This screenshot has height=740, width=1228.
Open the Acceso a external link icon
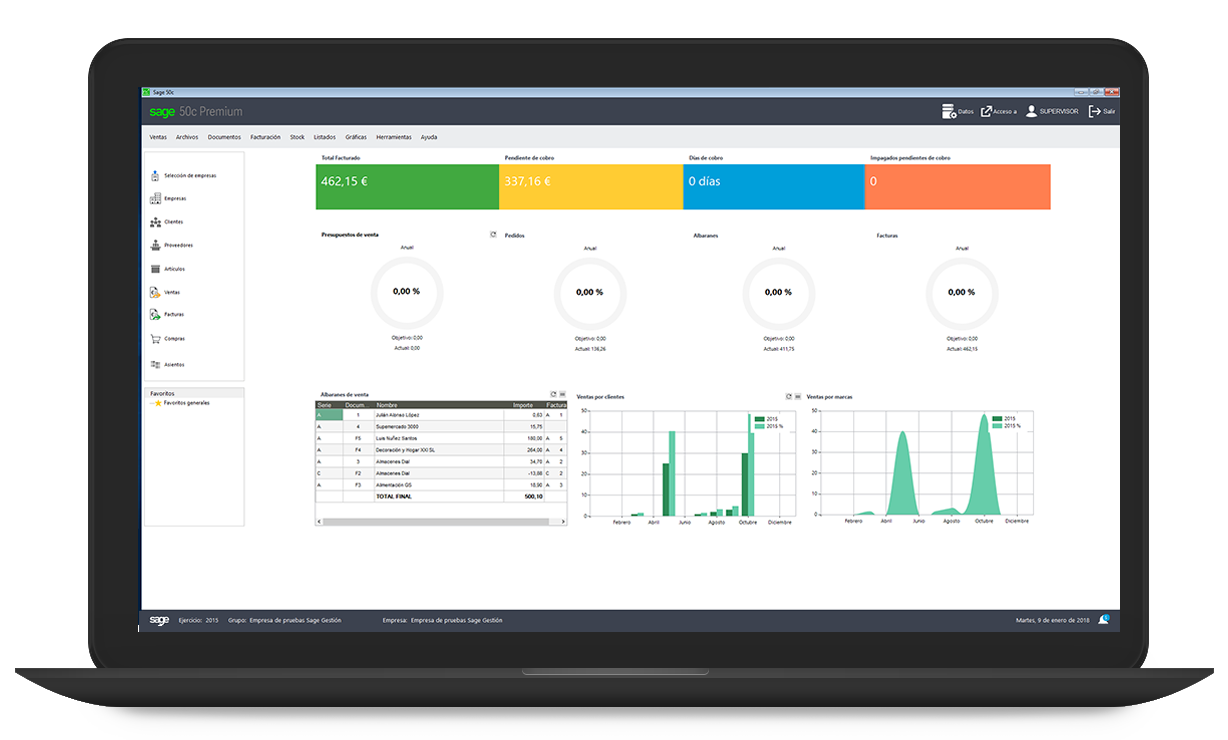point(987,111)
